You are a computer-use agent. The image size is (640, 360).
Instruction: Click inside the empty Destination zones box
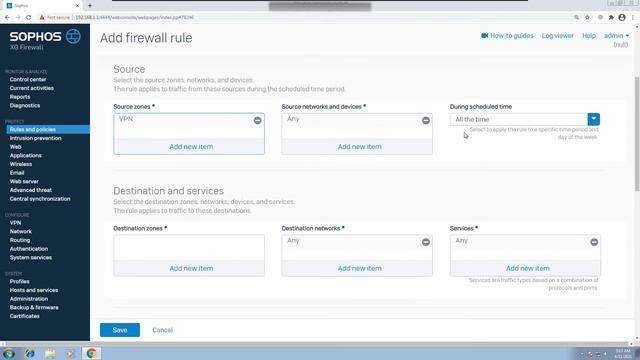pos(189,247)
